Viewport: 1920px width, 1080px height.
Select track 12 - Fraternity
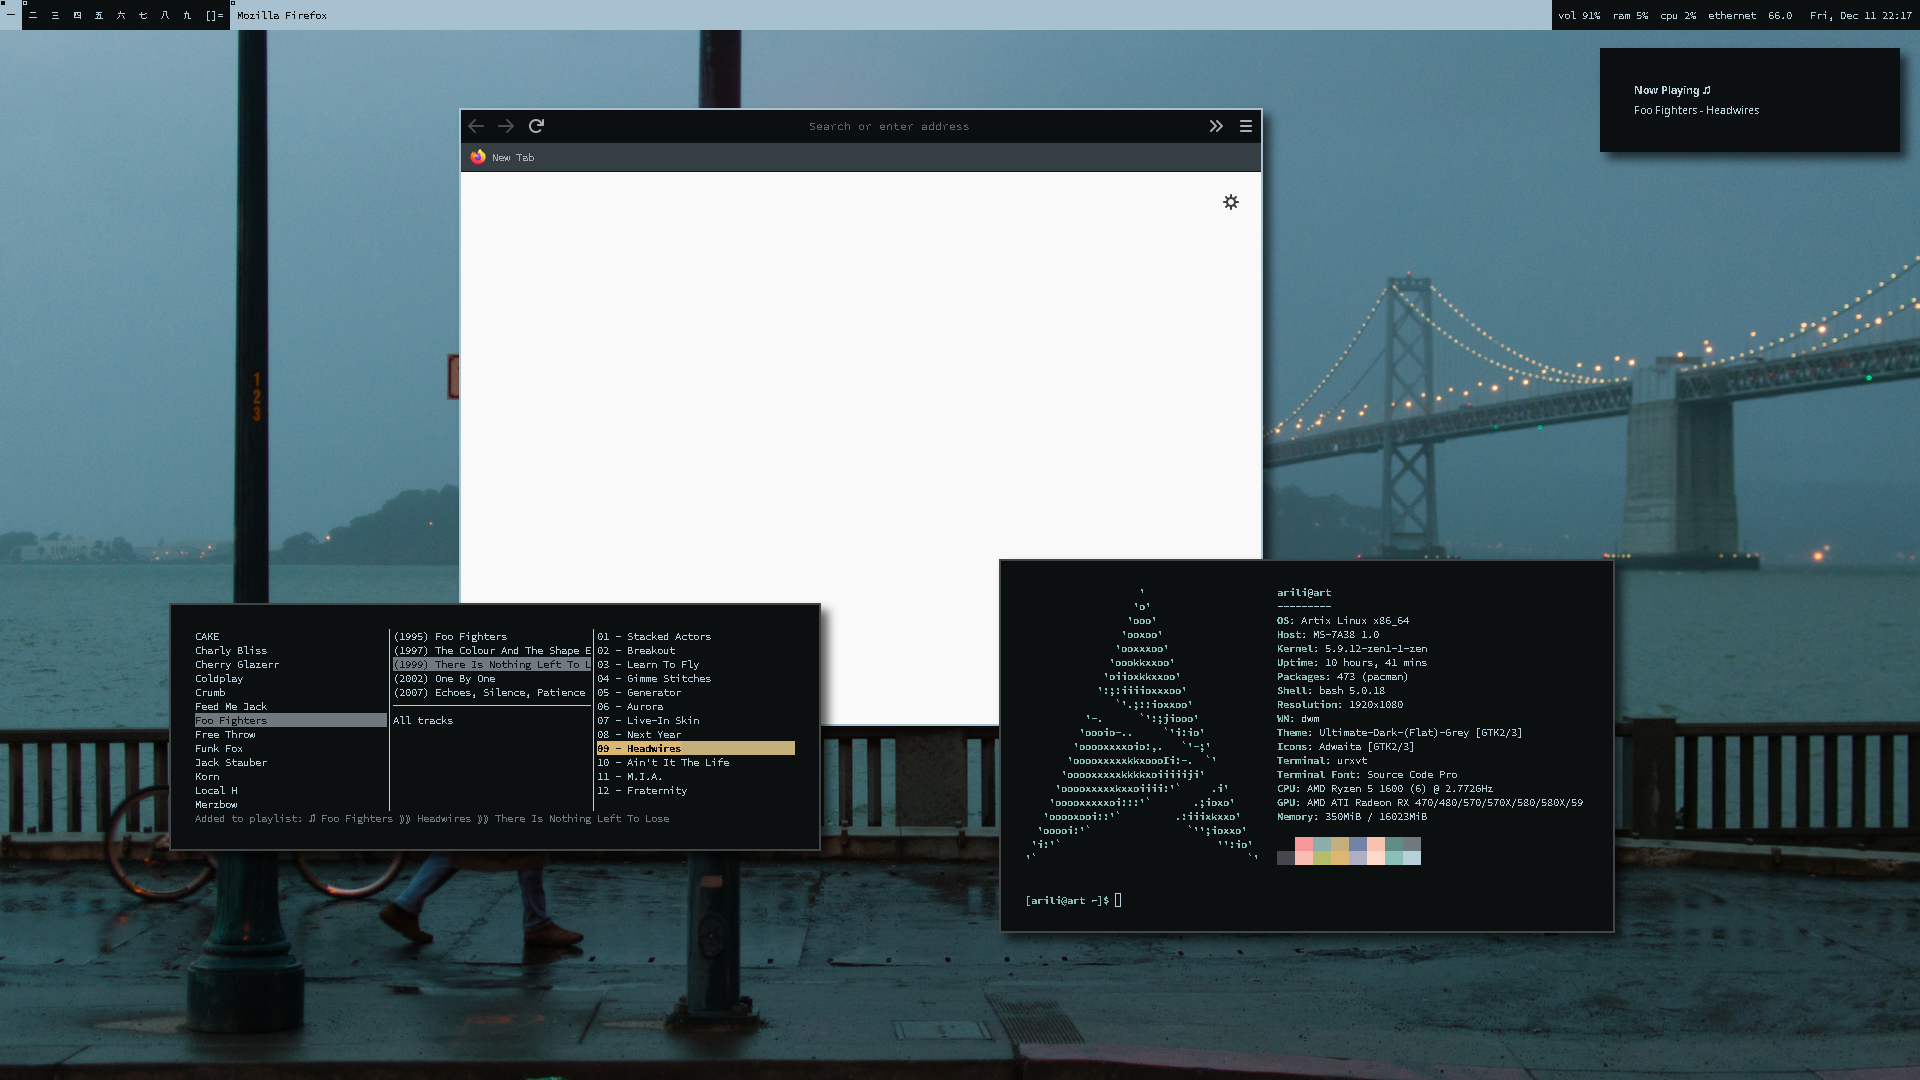pos(642,791)
